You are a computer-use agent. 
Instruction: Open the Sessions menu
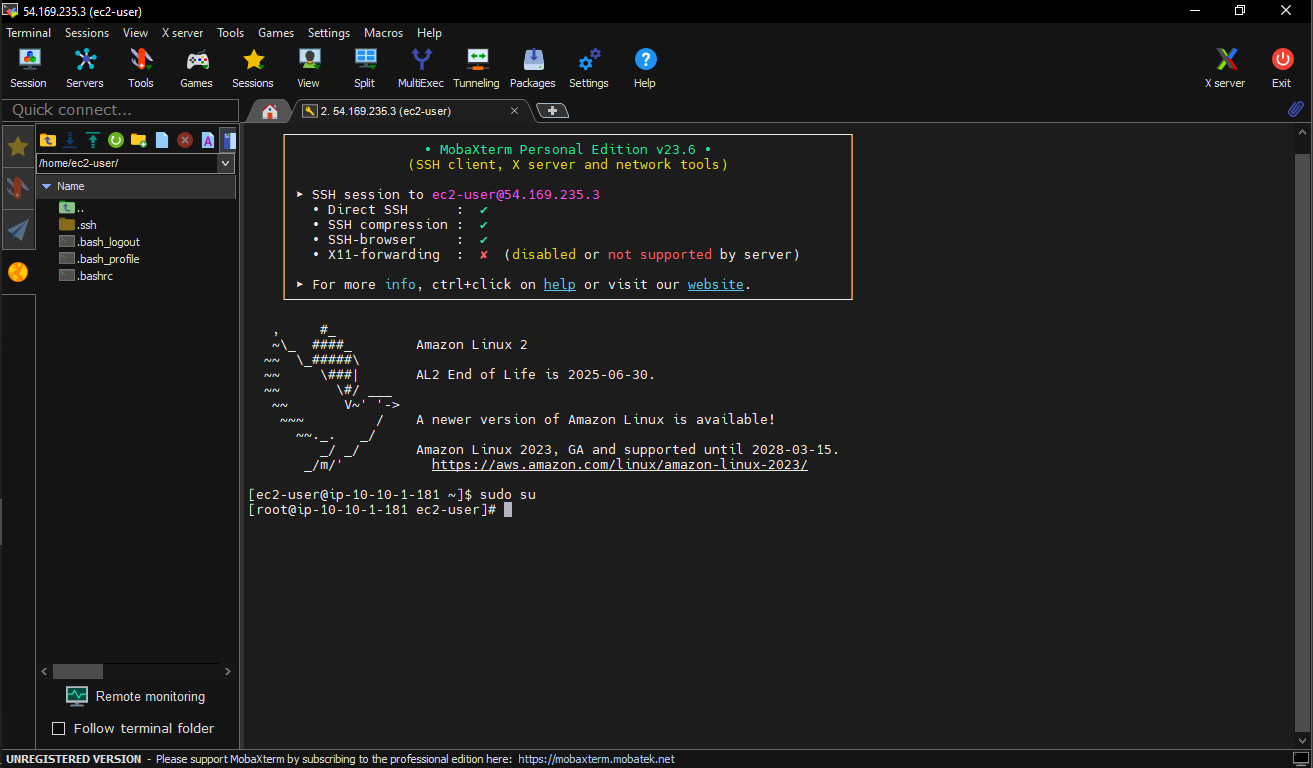click(87, 33)
